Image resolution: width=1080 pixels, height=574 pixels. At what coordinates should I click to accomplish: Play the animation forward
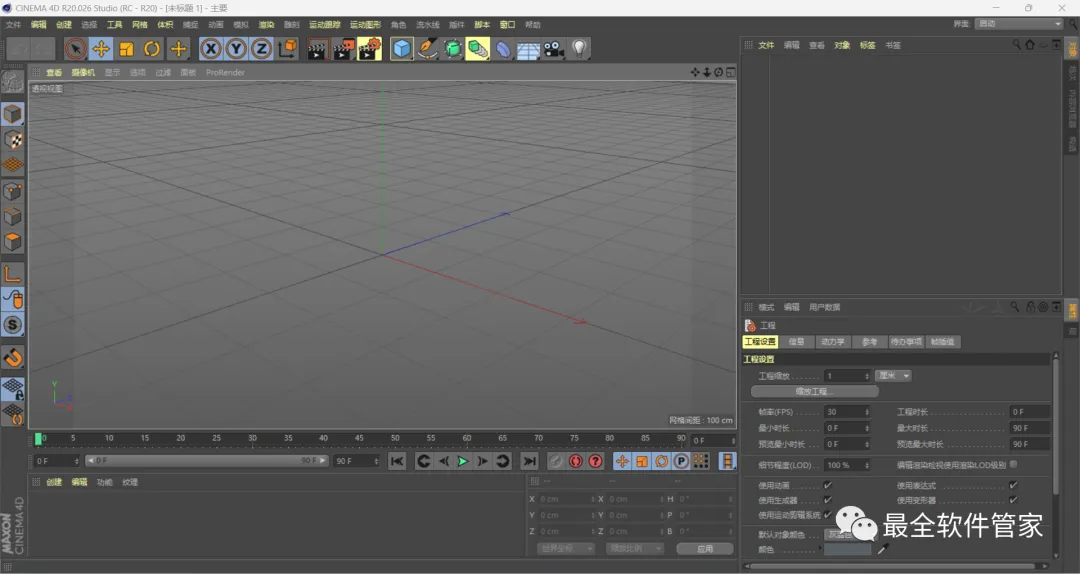(x=462, y=461)
